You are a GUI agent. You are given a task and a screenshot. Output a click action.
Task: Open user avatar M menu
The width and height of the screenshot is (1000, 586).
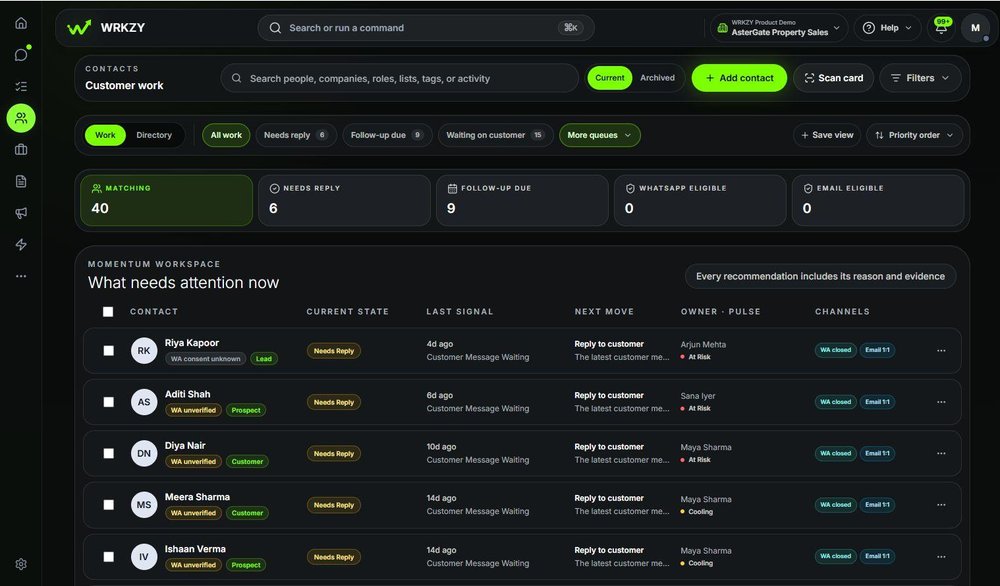975,28
